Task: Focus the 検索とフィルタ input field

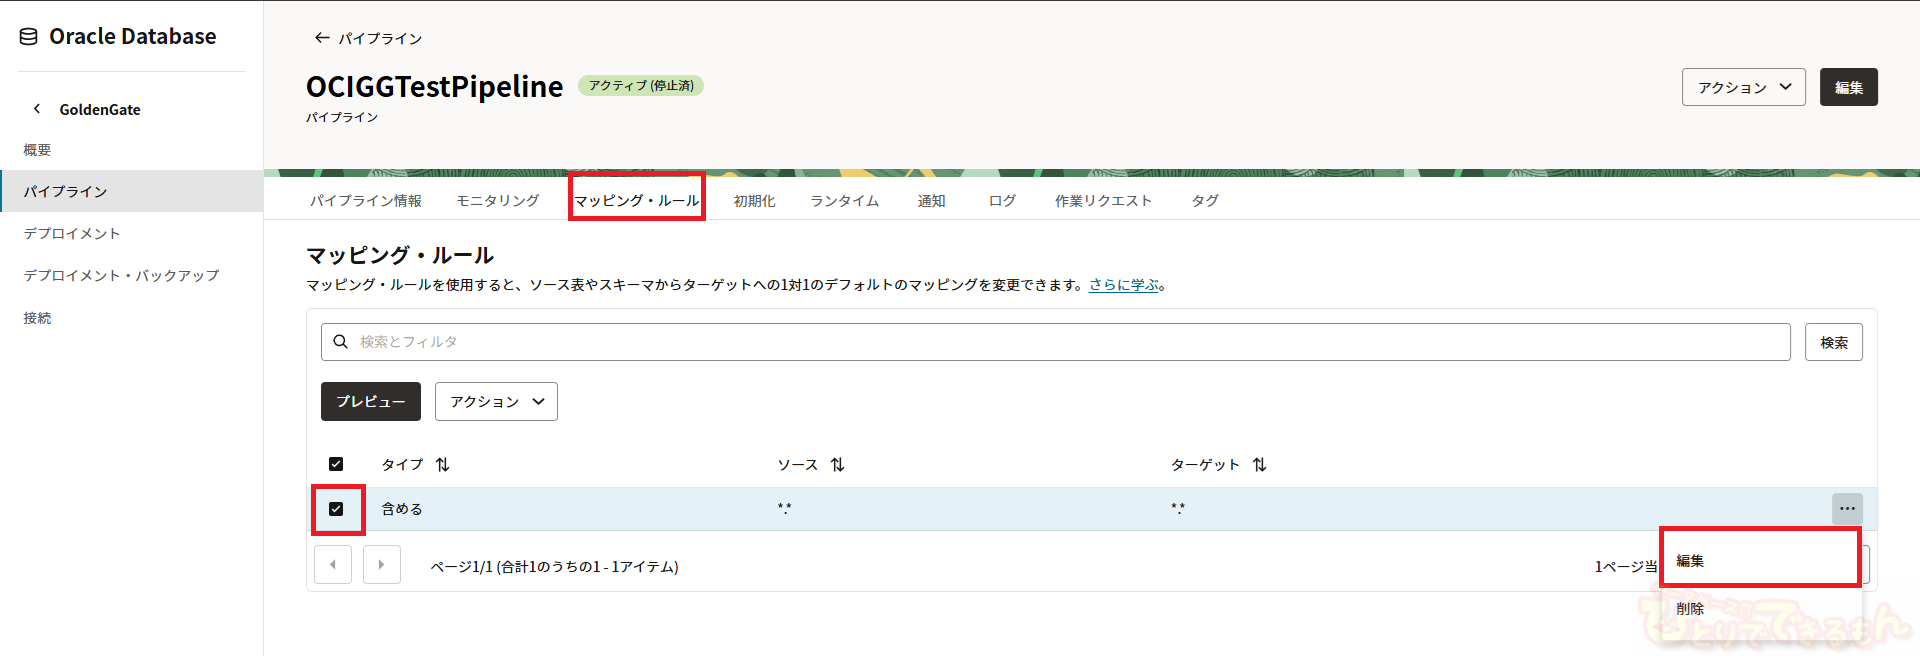Action: click(1055, 342)
